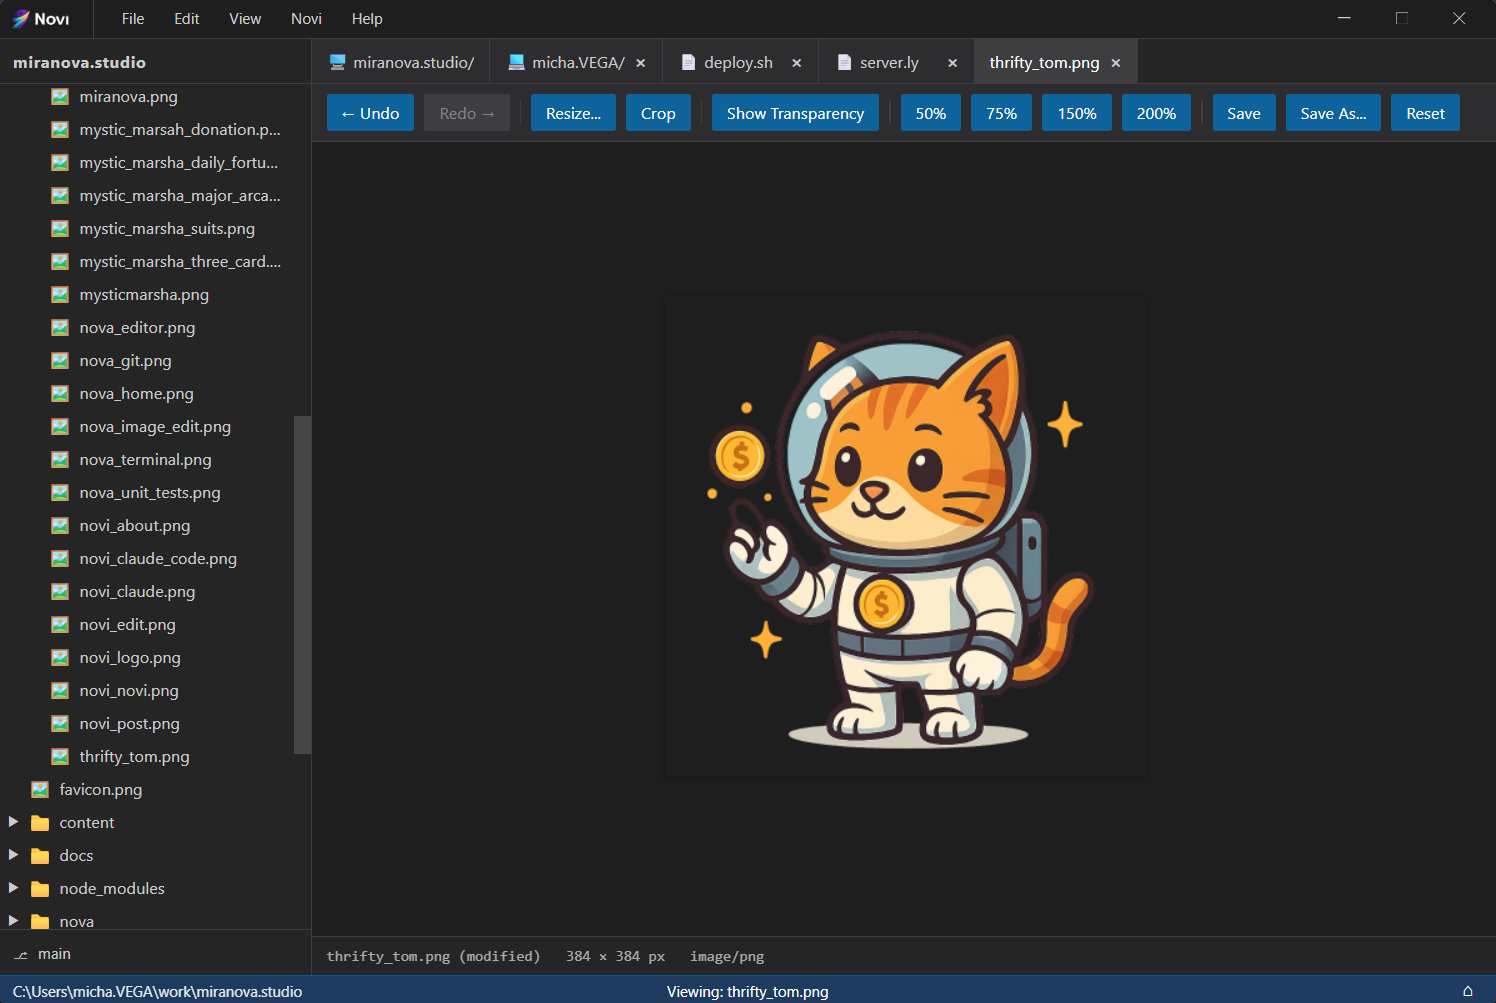Expand the docs folder

(x=13, y=855)
